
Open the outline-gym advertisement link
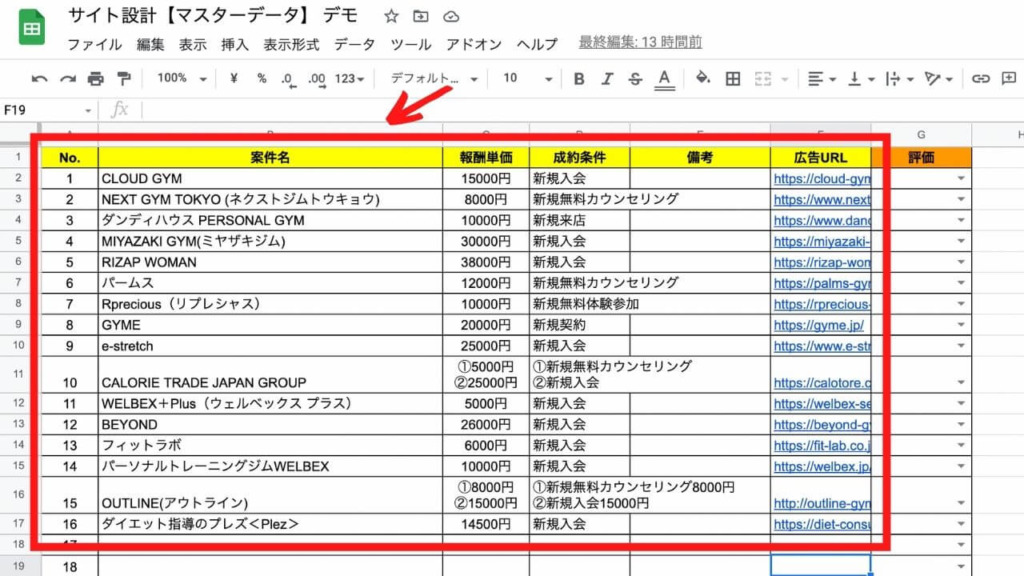pyautogui.click(x=822, y=503)
